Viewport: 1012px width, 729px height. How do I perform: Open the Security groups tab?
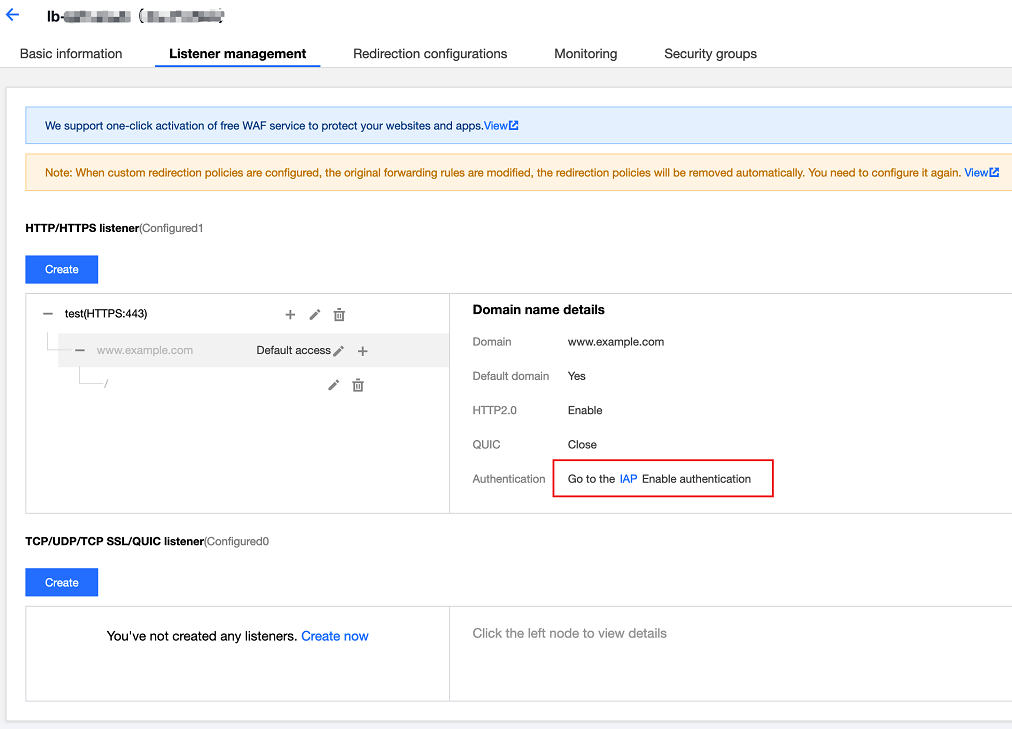coord(710,54)
